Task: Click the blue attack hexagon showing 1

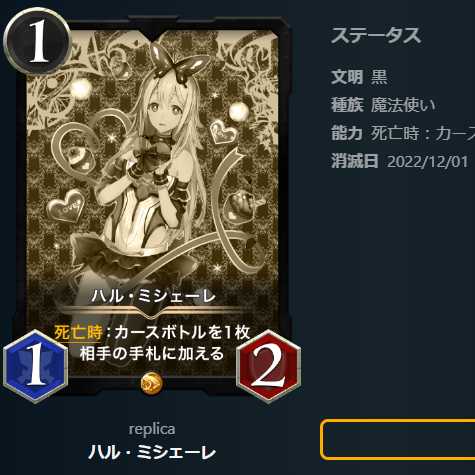Action: (36, 366)
